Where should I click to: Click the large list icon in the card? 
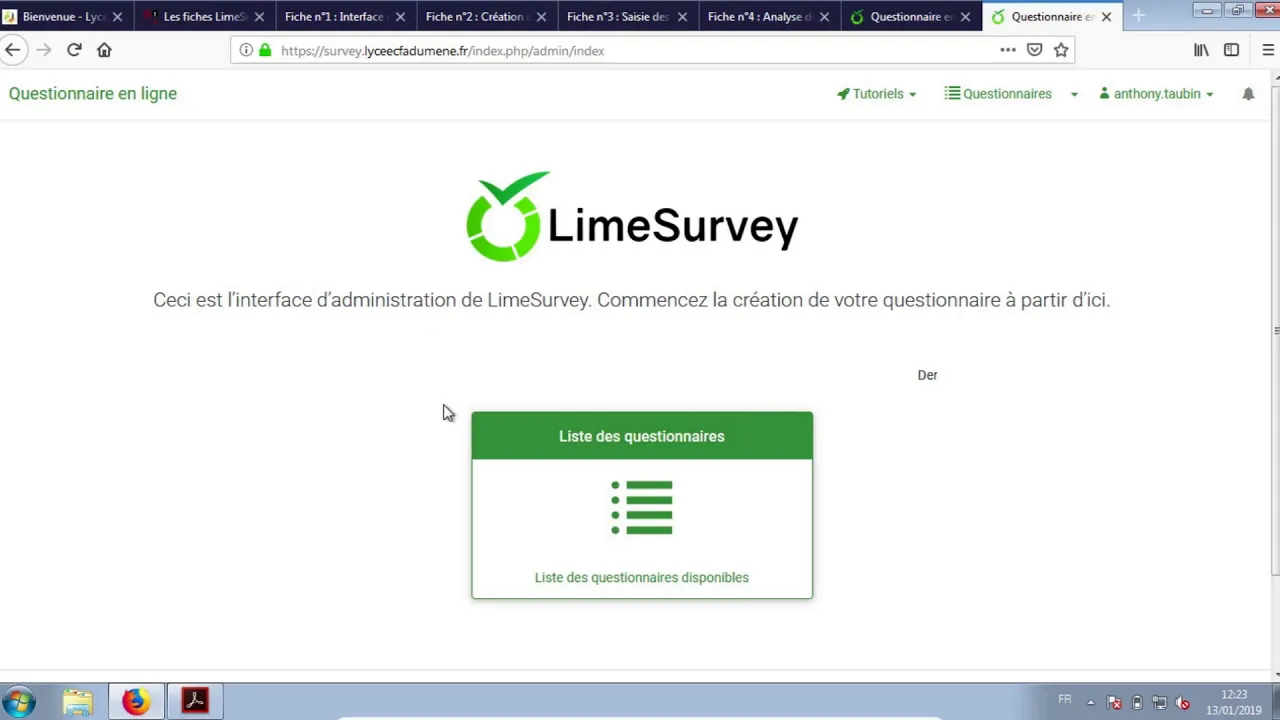coord(642,508)
